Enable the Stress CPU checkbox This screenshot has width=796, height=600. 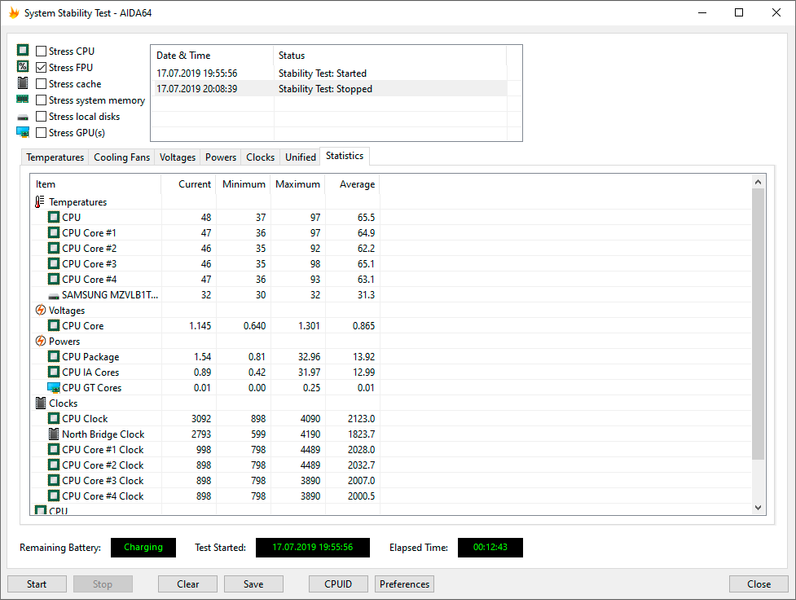[41, 51]
